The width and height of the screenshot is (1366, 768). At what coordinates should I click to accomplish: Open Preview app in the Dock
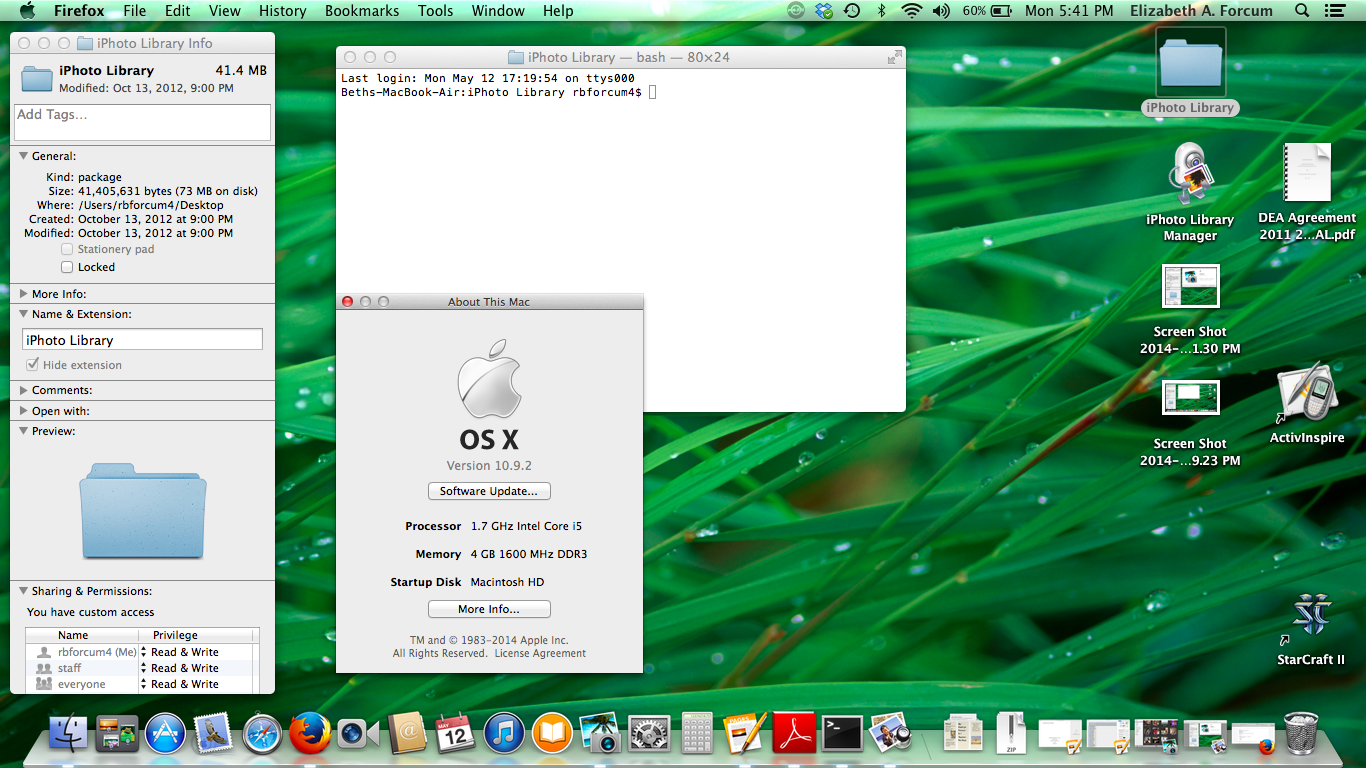coord(889,734)
